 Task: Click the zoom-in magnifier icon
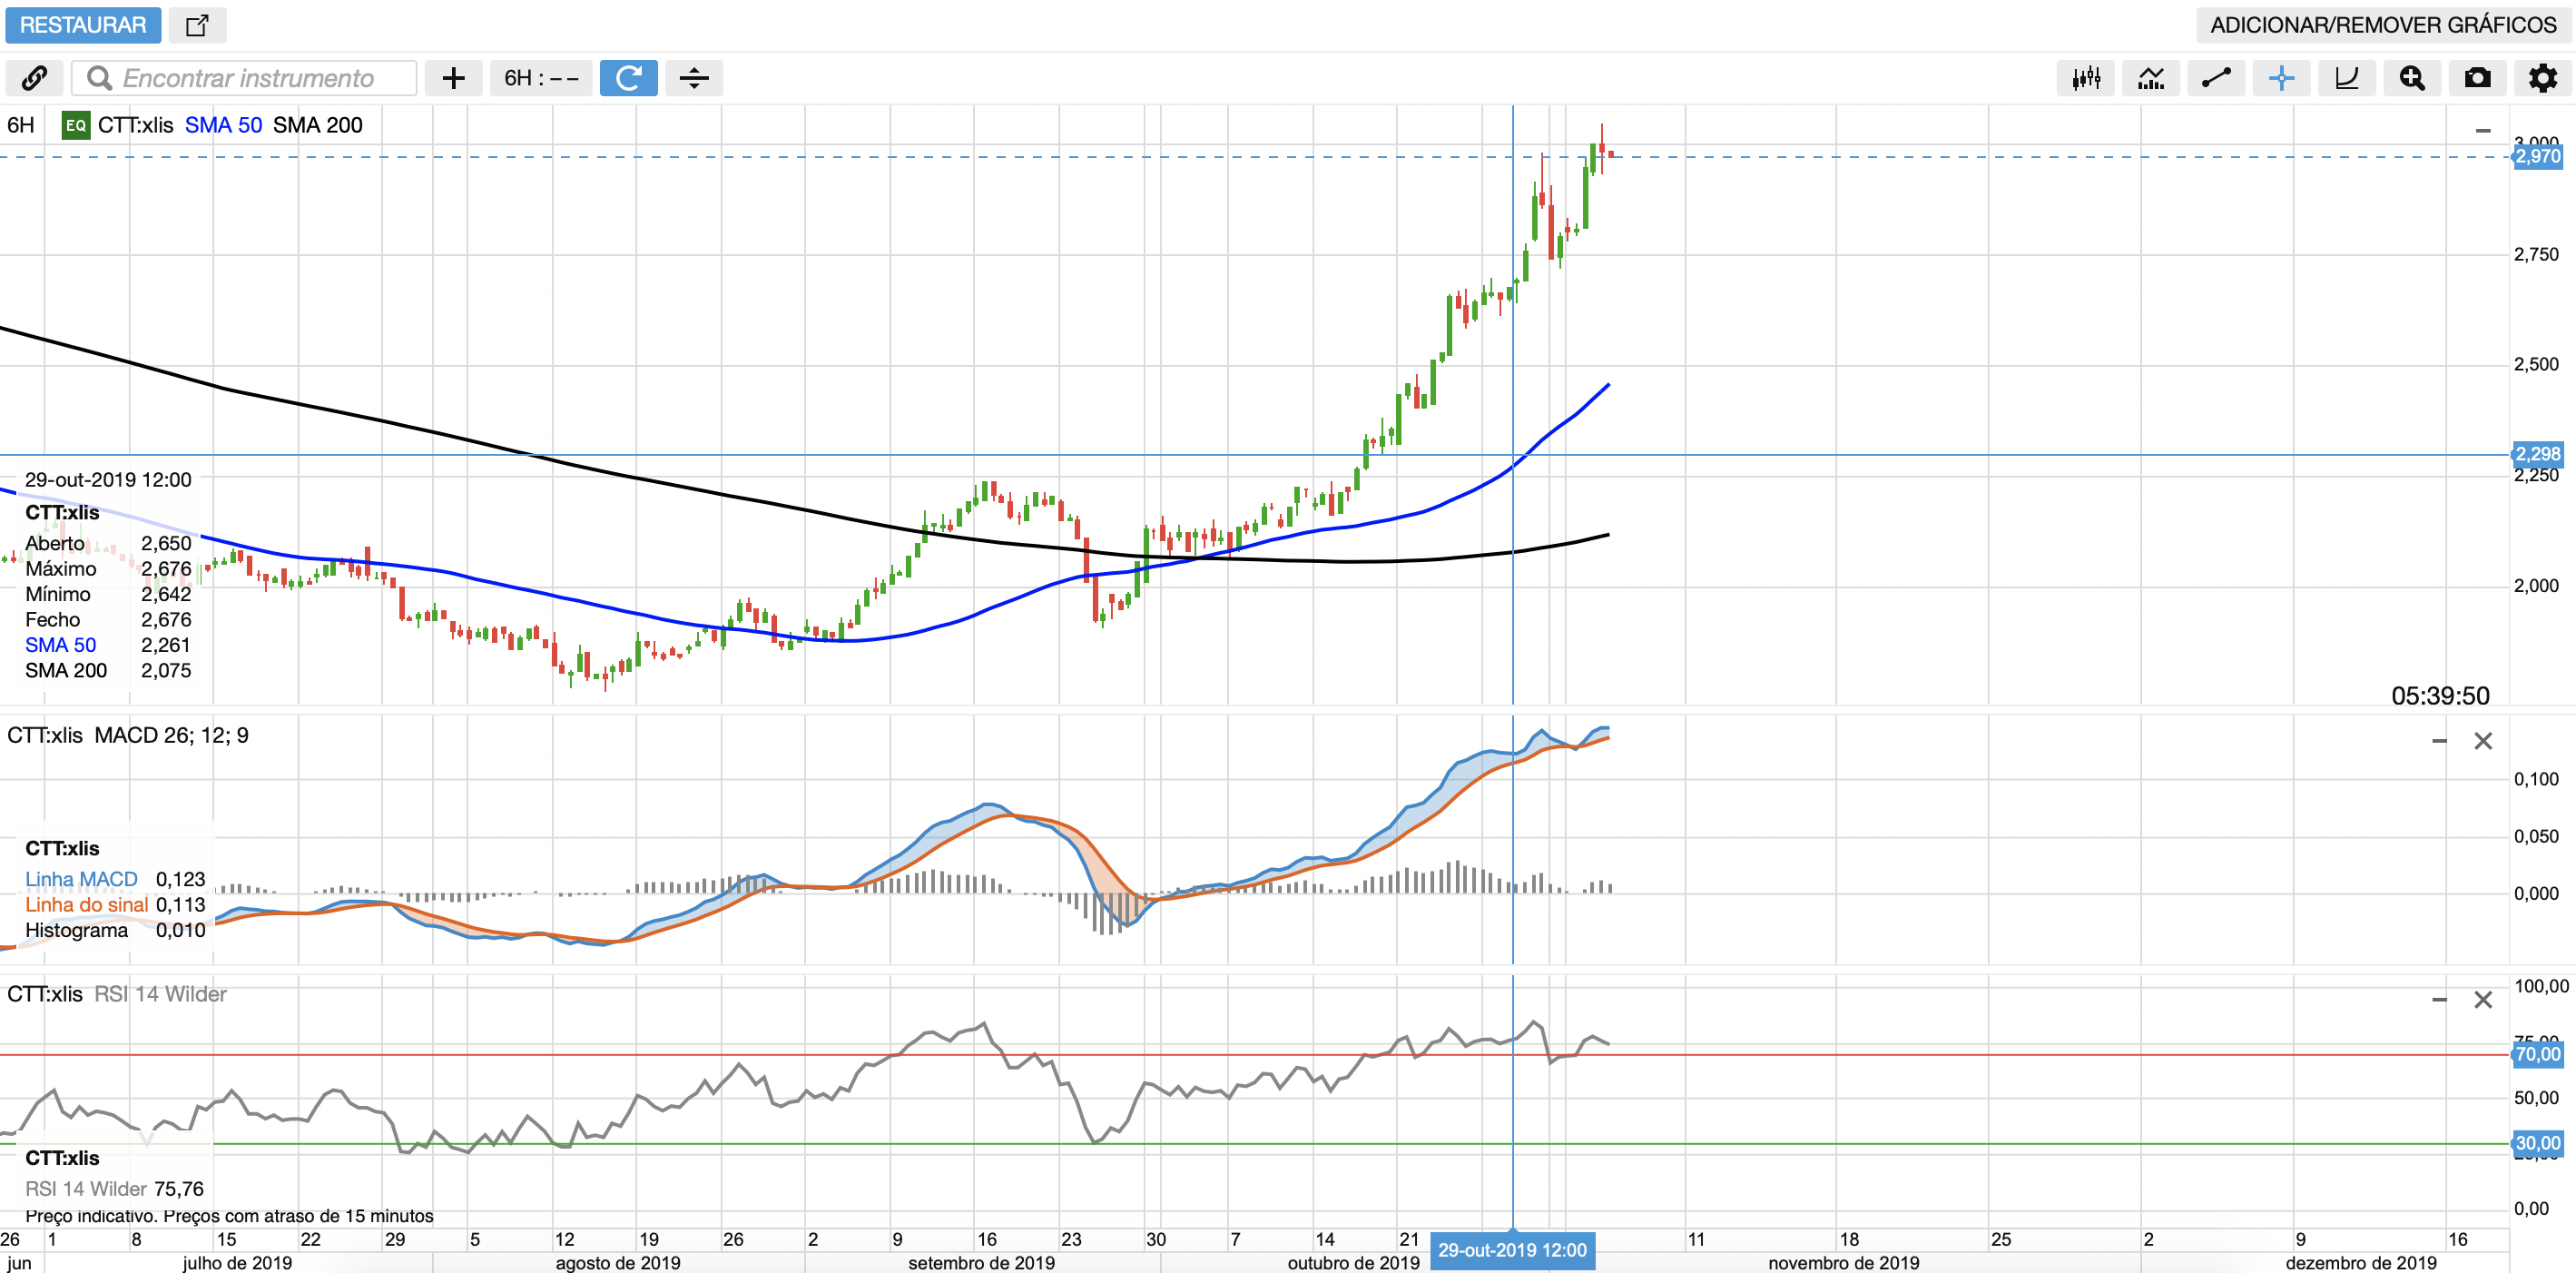tap(2411, 78)
